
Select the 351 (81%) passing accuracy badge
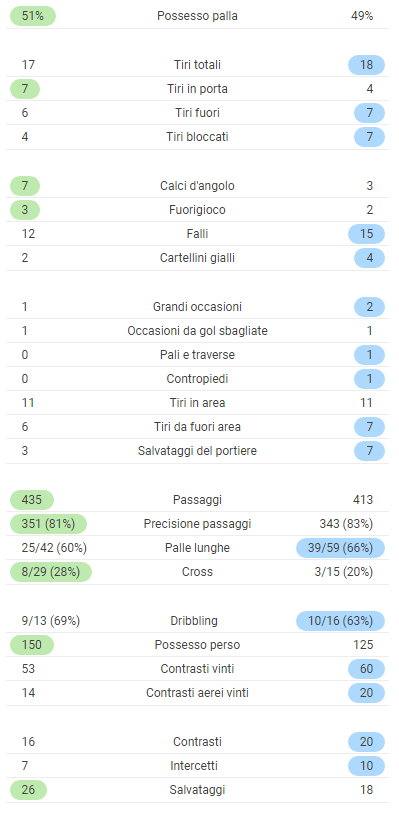(x=49, y=524)
